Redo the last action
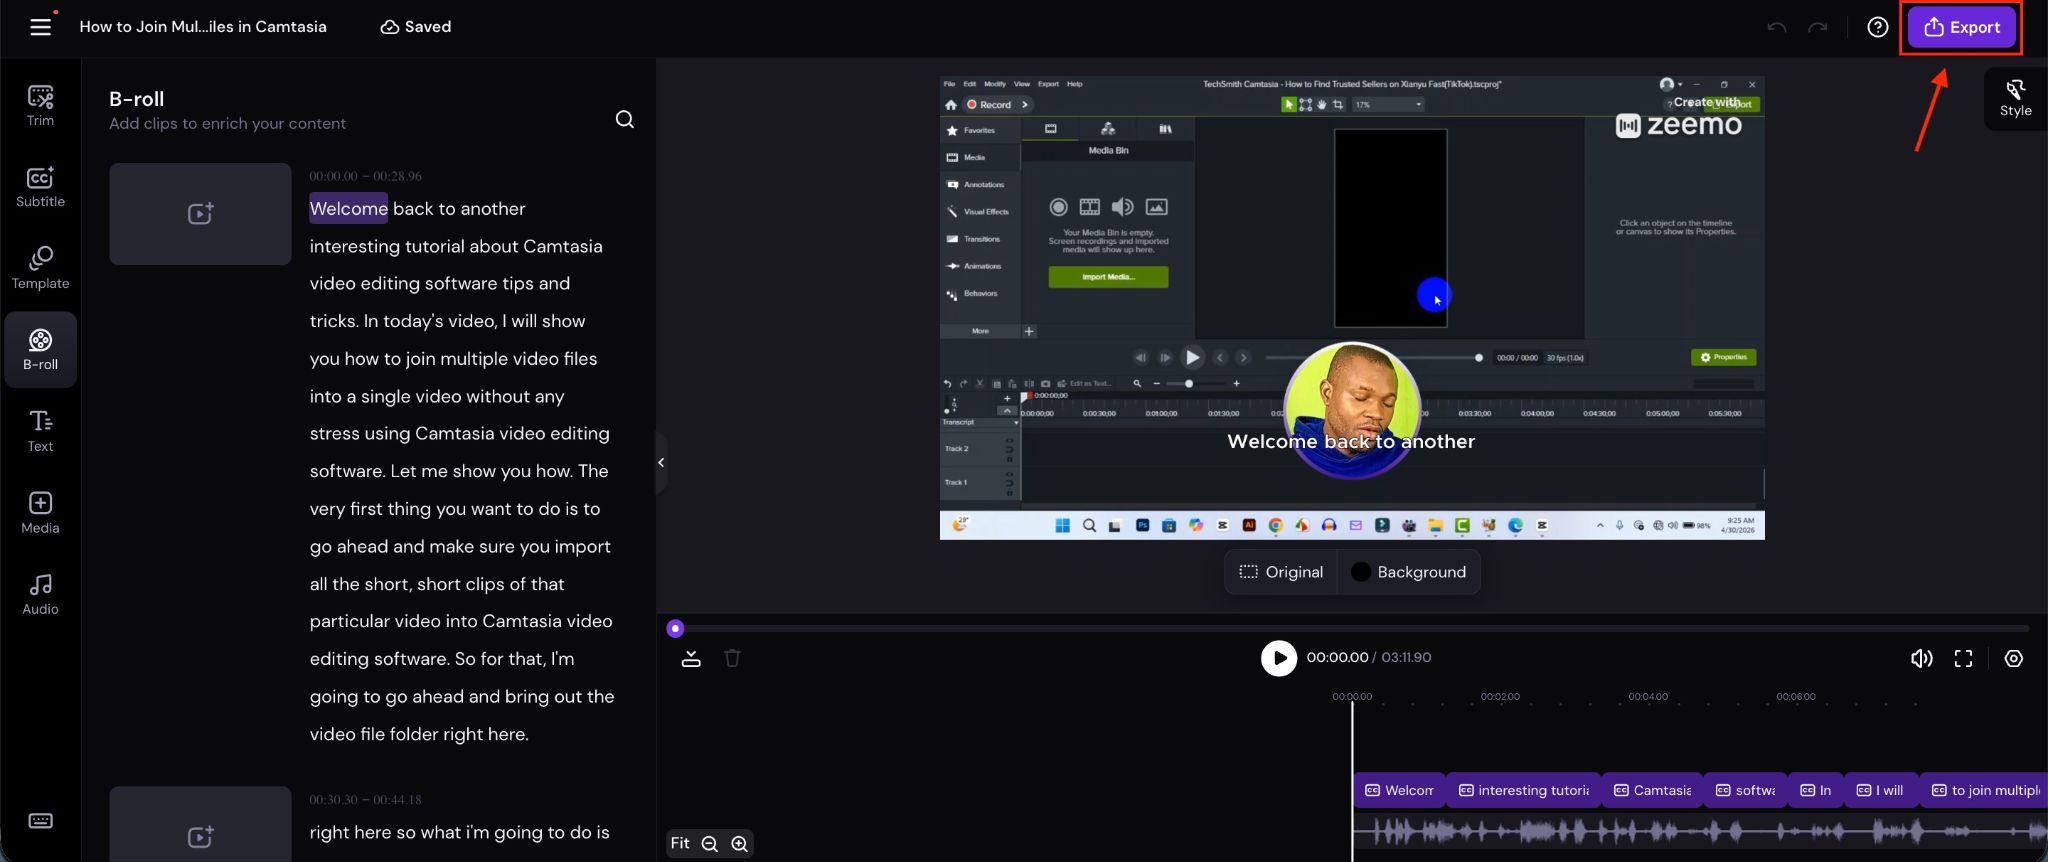2048x862 pixels. coord(1817,27)
